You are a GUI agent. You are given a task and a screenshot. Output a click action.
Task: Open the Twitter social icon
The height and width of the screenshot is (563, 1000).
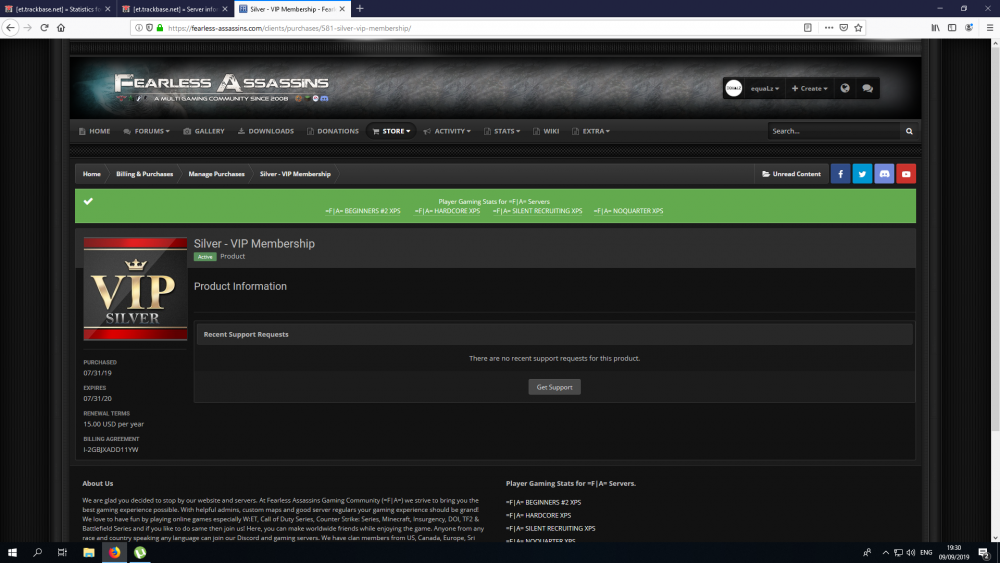coord(862,173)
